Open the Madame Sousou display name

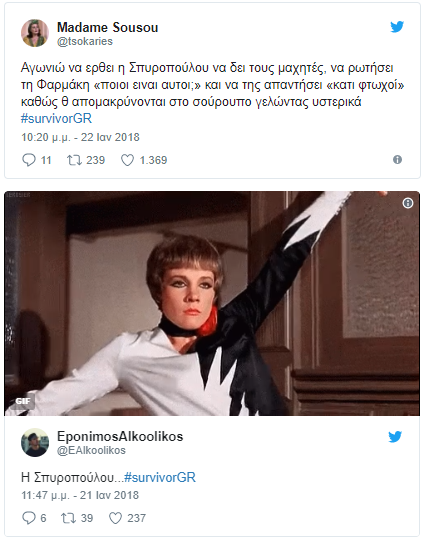[108, 27]
